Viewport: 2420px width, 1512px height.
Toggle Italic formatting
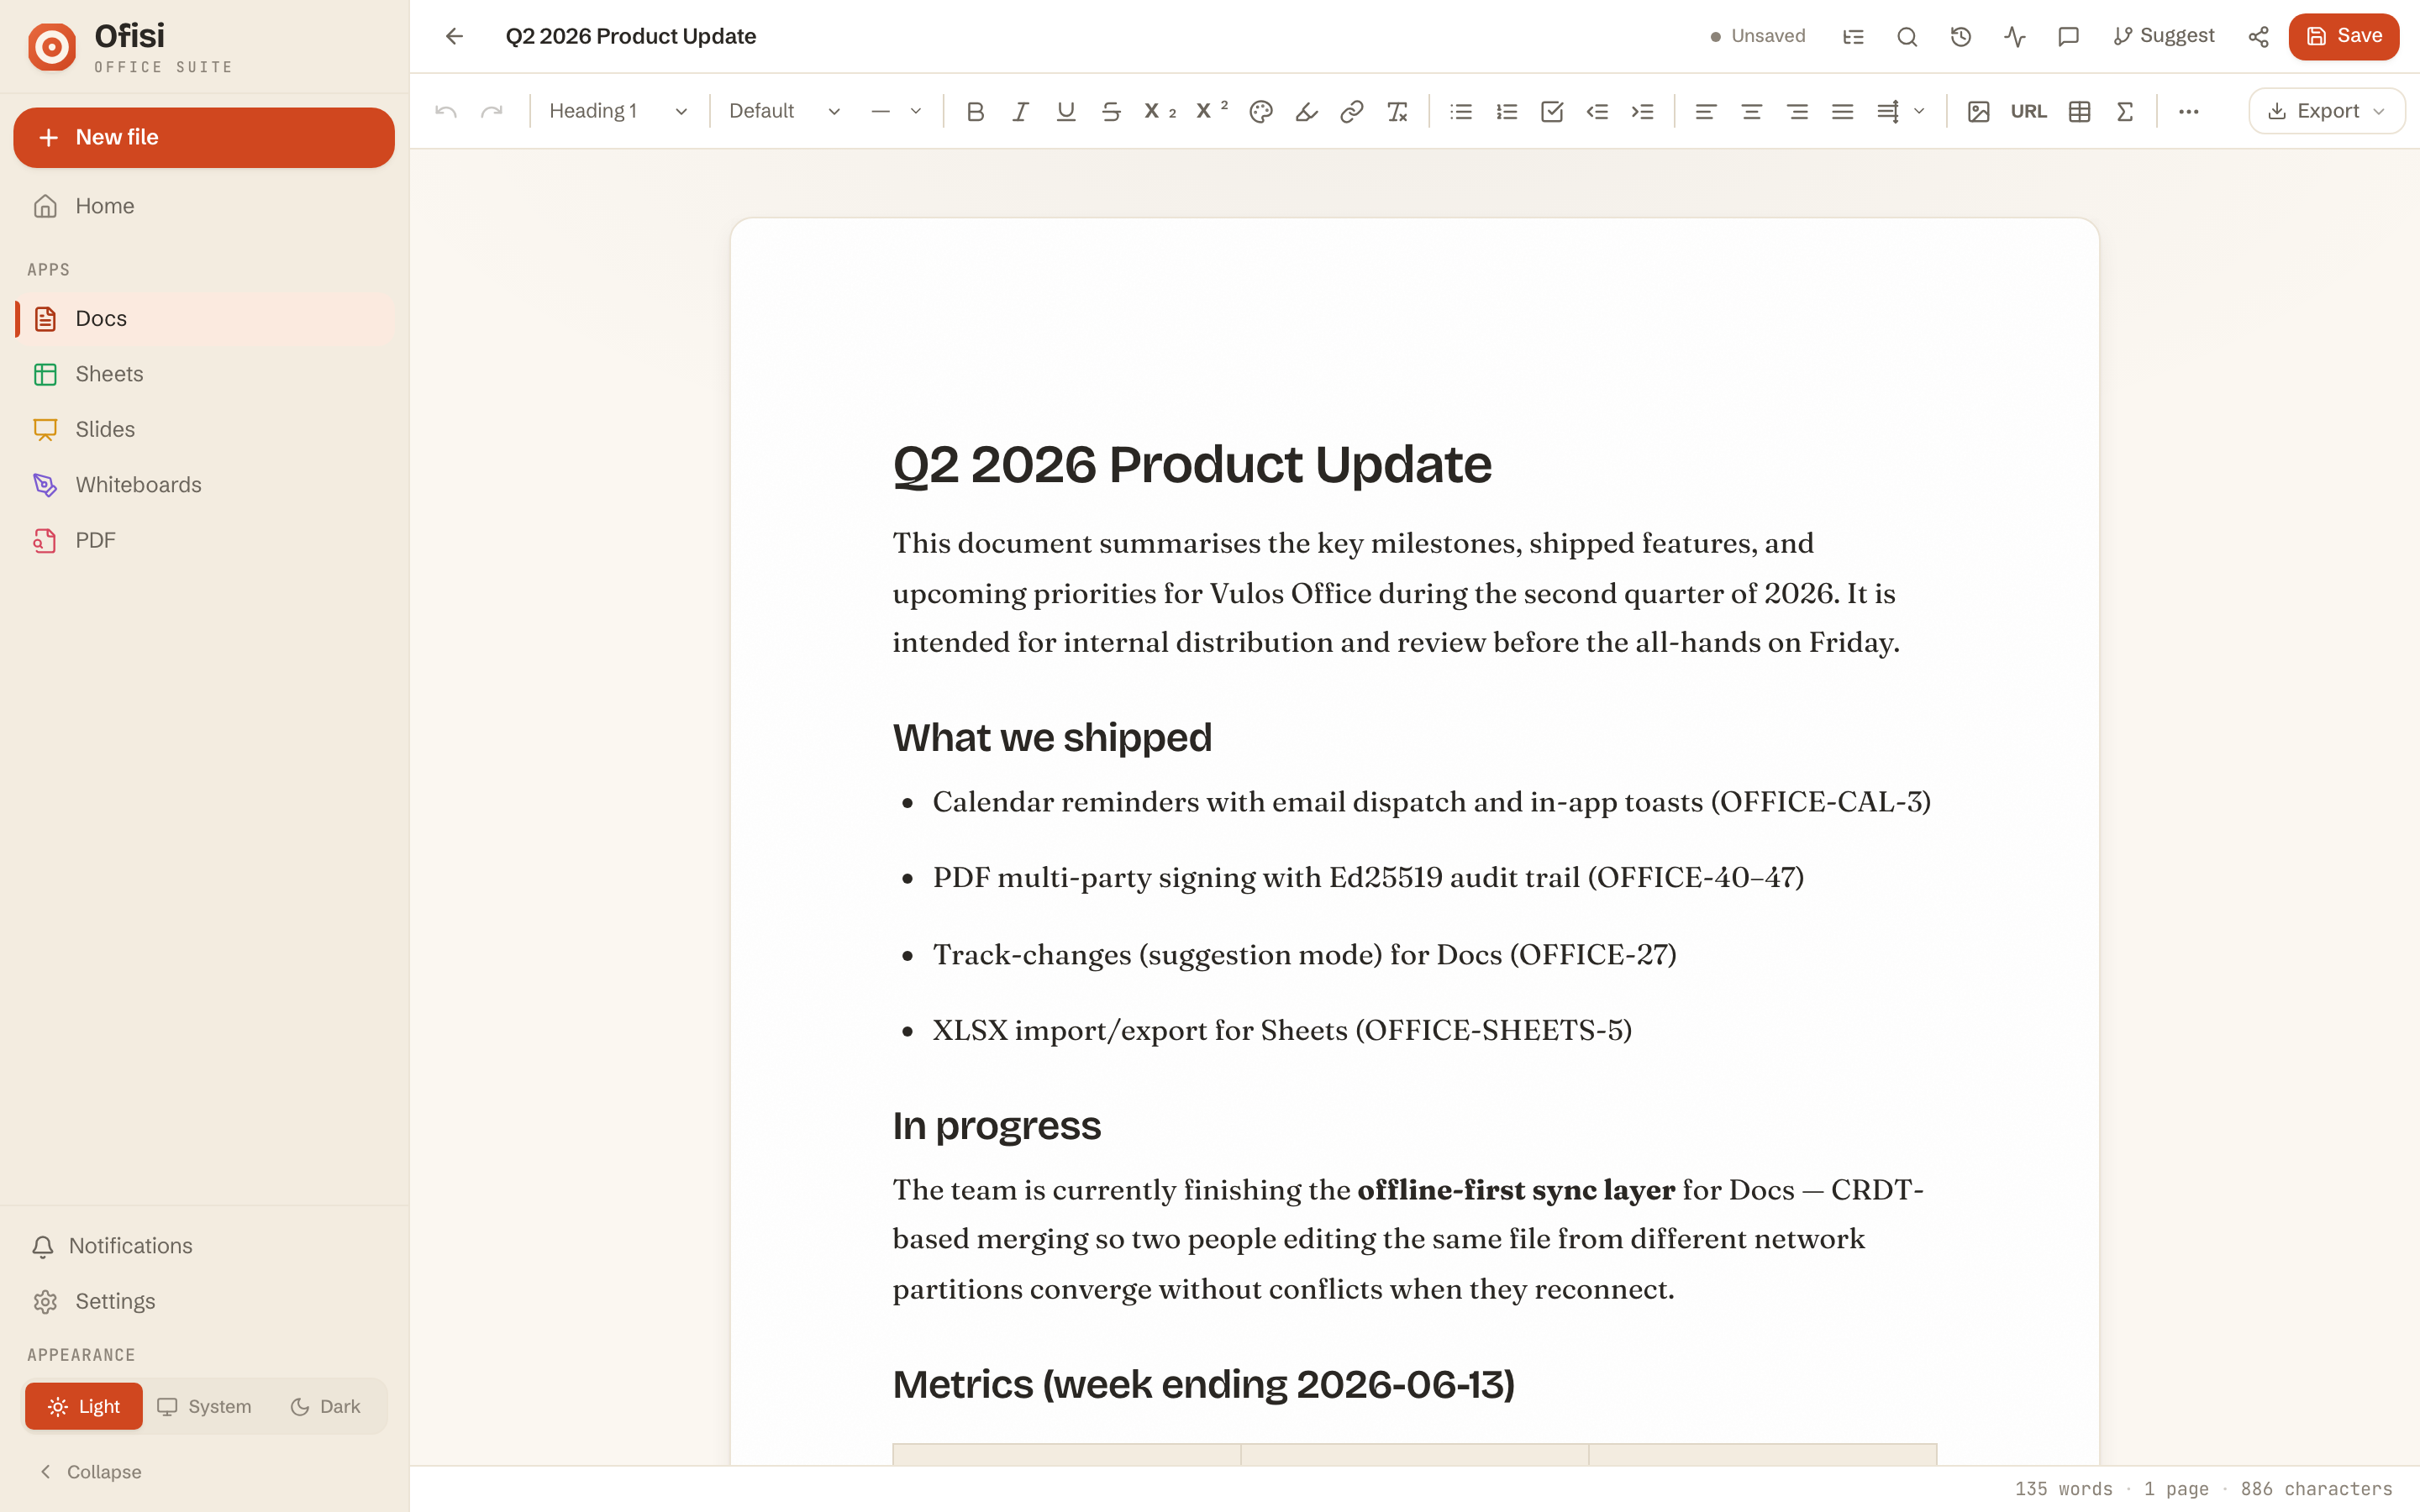point(1020,111)
